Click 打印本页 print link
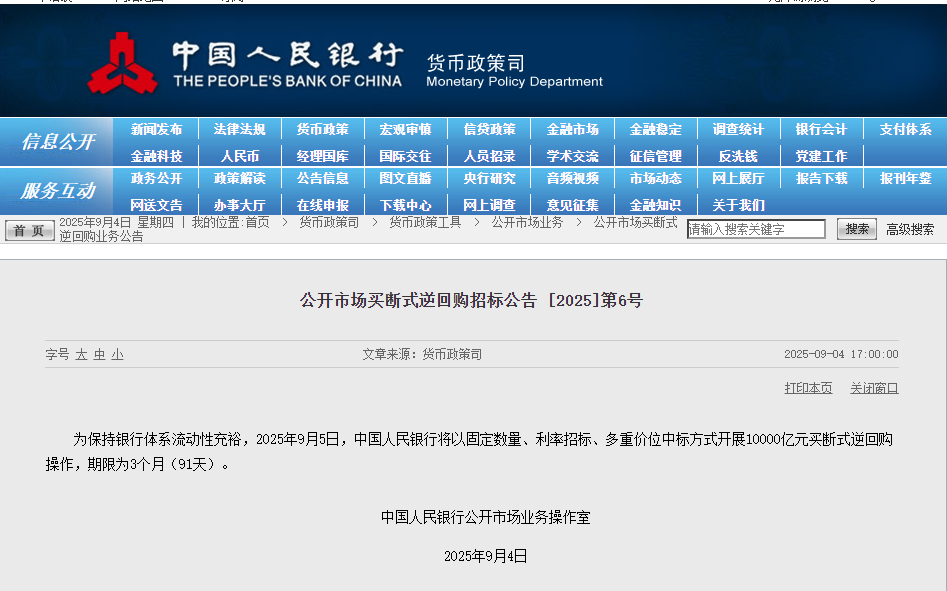Screen dimensions: 947x591 coord(808,388)
